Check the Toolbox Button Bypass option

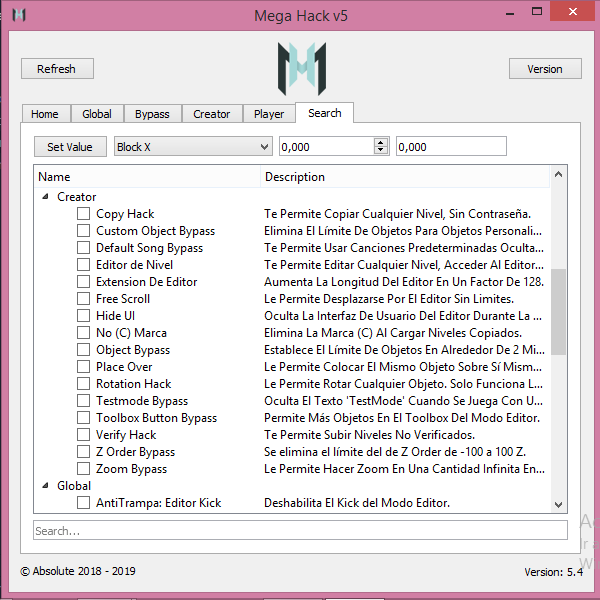tap(83, 417)
